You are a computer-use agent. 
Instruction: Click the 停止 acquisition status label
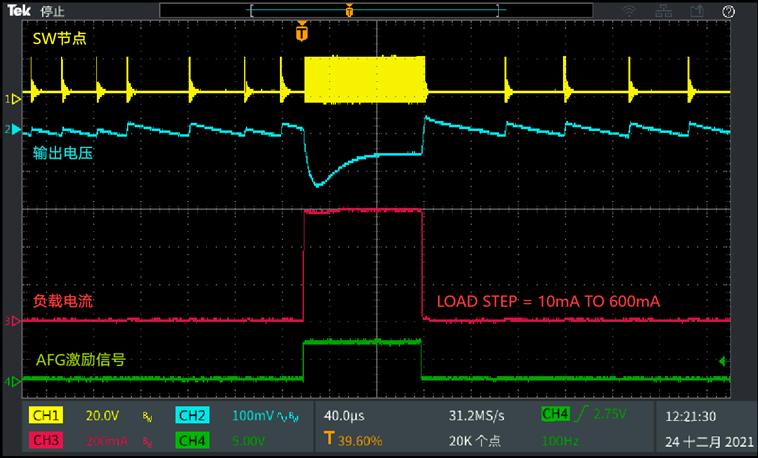pos(53,10)
